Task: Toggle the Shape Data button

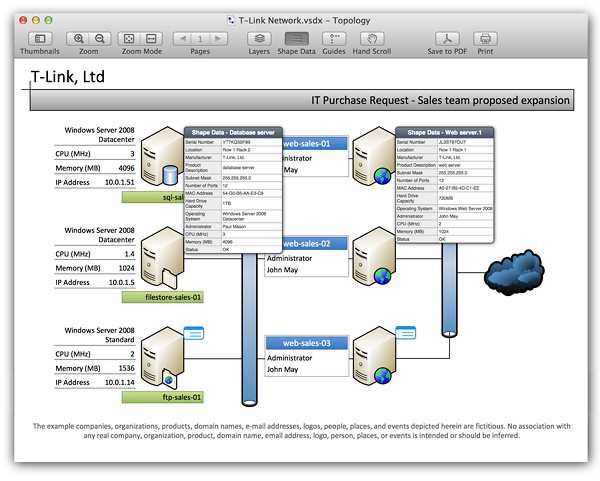Action: click(x=297, y=39)
